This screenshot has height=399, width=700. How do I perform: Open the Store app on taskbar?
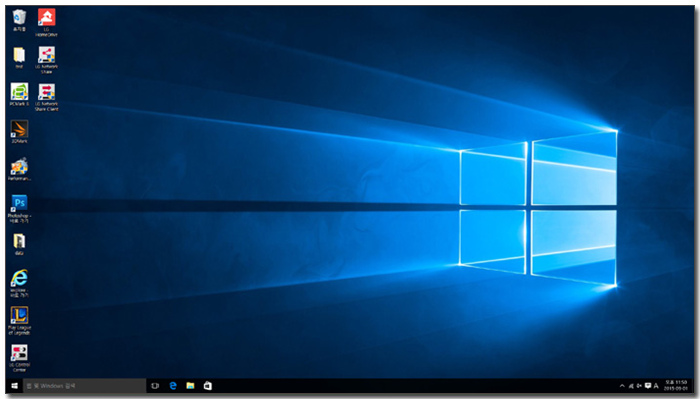(x=208, y=386)
